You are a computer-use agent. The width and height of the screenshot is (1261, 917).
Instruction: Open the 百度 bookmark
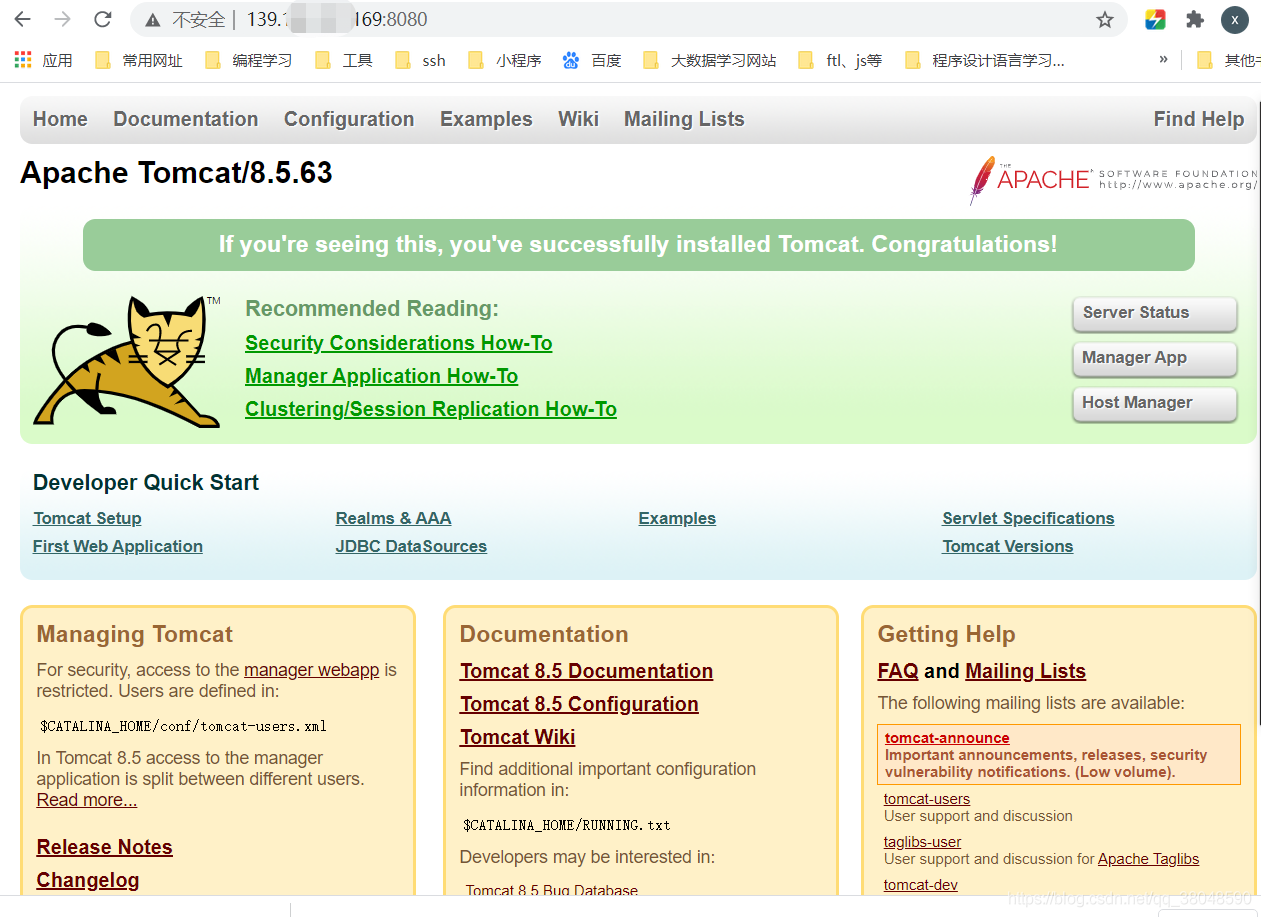[592, 60]
